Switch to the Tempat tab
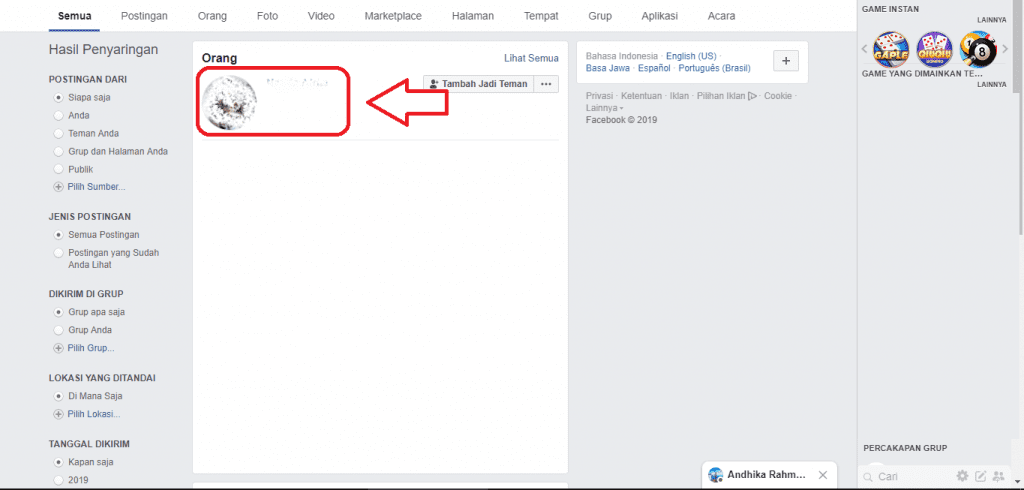Image resolution: width=1024 pixels, height=490 pixels. (x=541, y=16)
